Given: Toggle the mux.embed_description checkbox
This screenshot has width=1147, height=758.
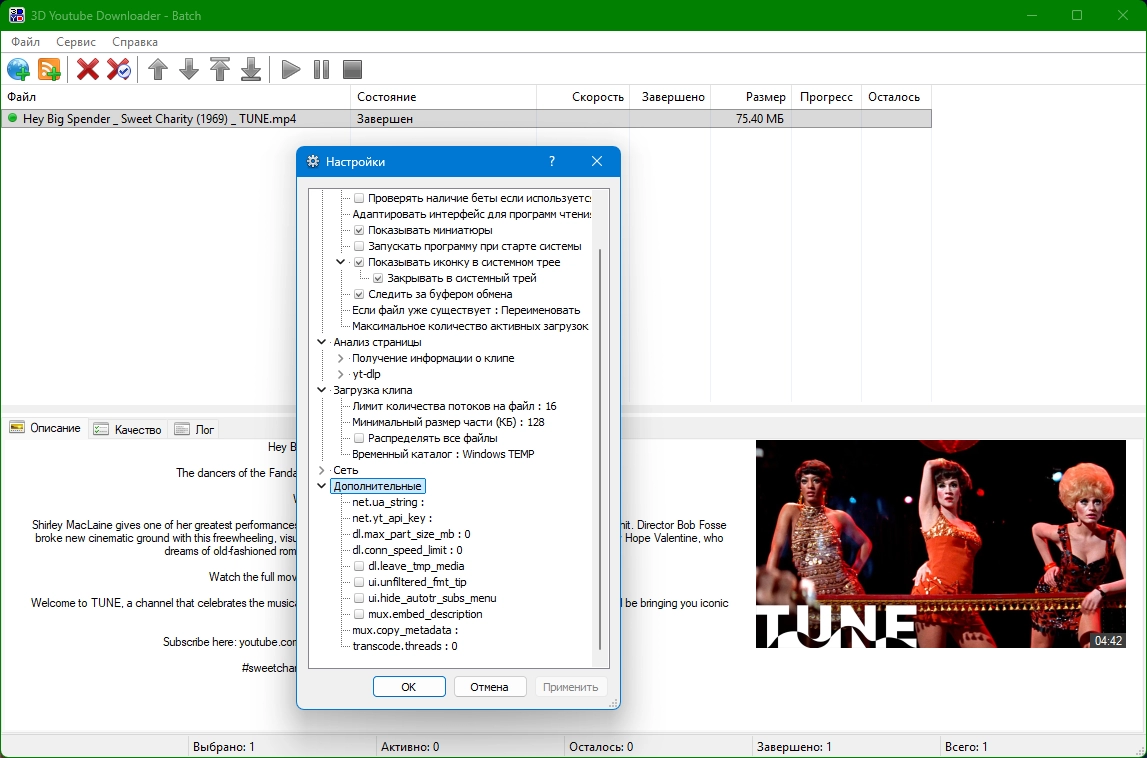Looking at the screenshot, I should (x=360, y=614).
